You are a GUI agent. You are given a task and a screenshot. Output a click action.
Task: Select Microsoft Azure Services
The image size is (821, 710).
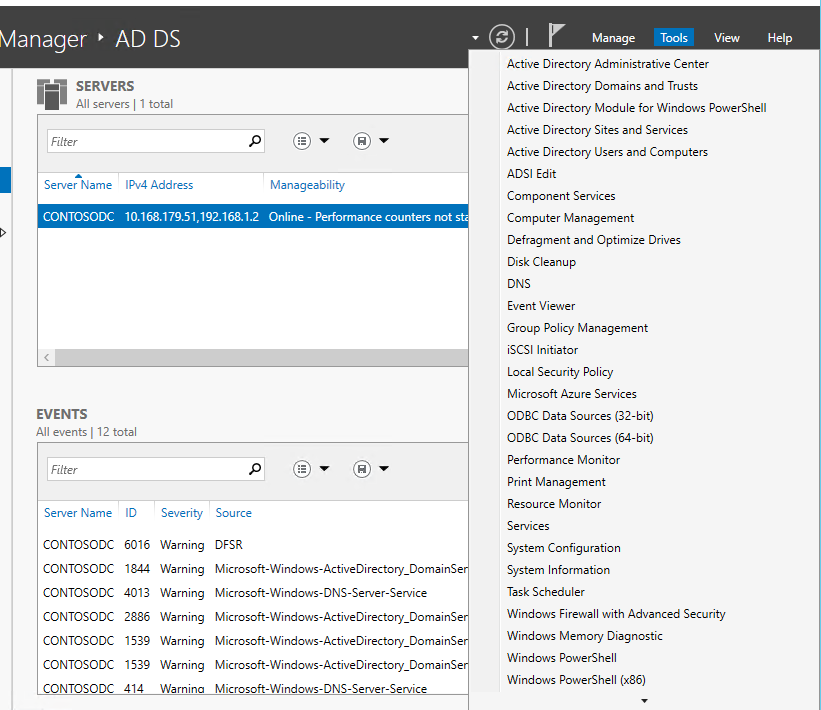click(571, 394)
